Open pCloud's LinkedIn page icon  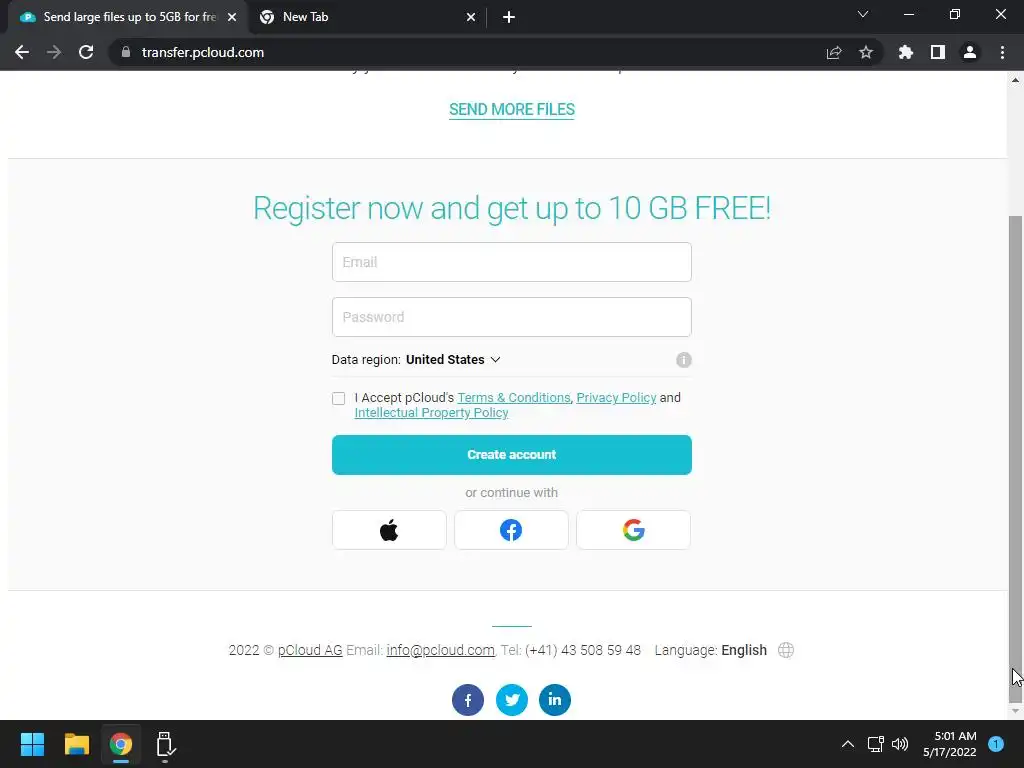pyautogui.click(x=554, y=700)
